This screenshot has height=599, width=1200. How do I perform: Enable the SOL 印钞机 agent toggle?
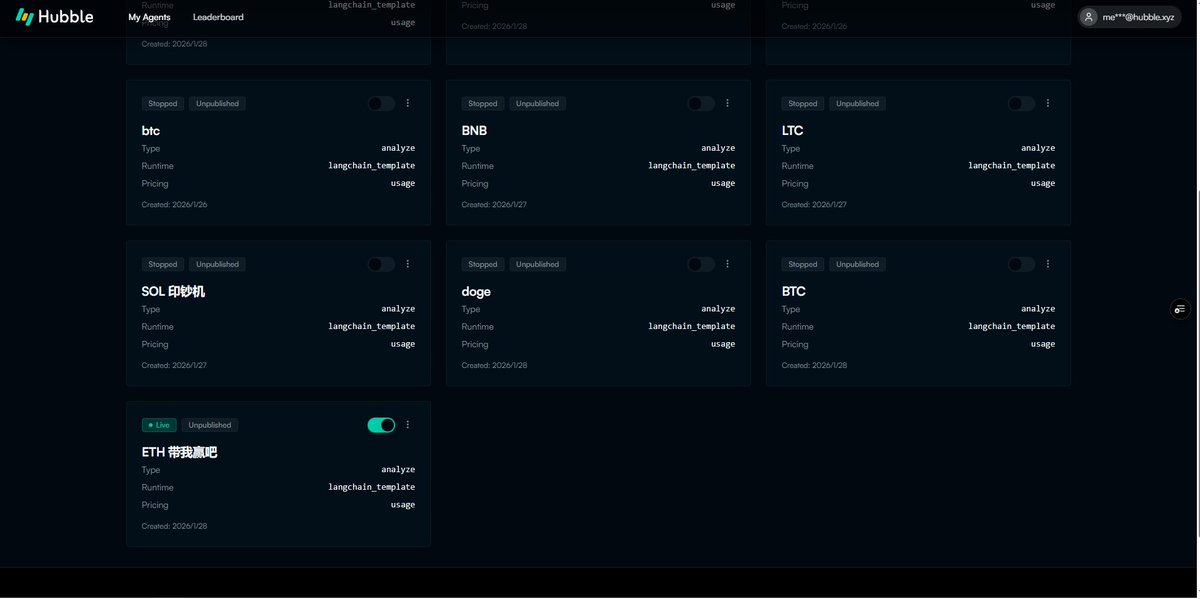pos(381,264)
